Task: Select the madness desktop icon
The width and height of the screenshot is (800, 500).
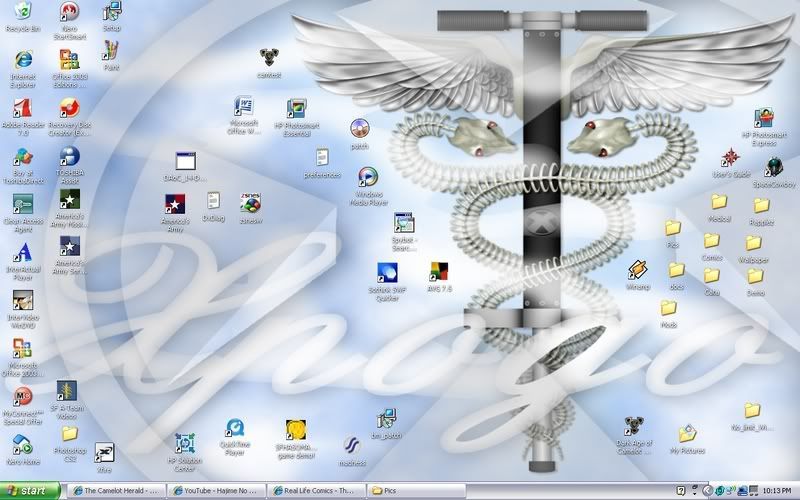Action: point(352,446)
